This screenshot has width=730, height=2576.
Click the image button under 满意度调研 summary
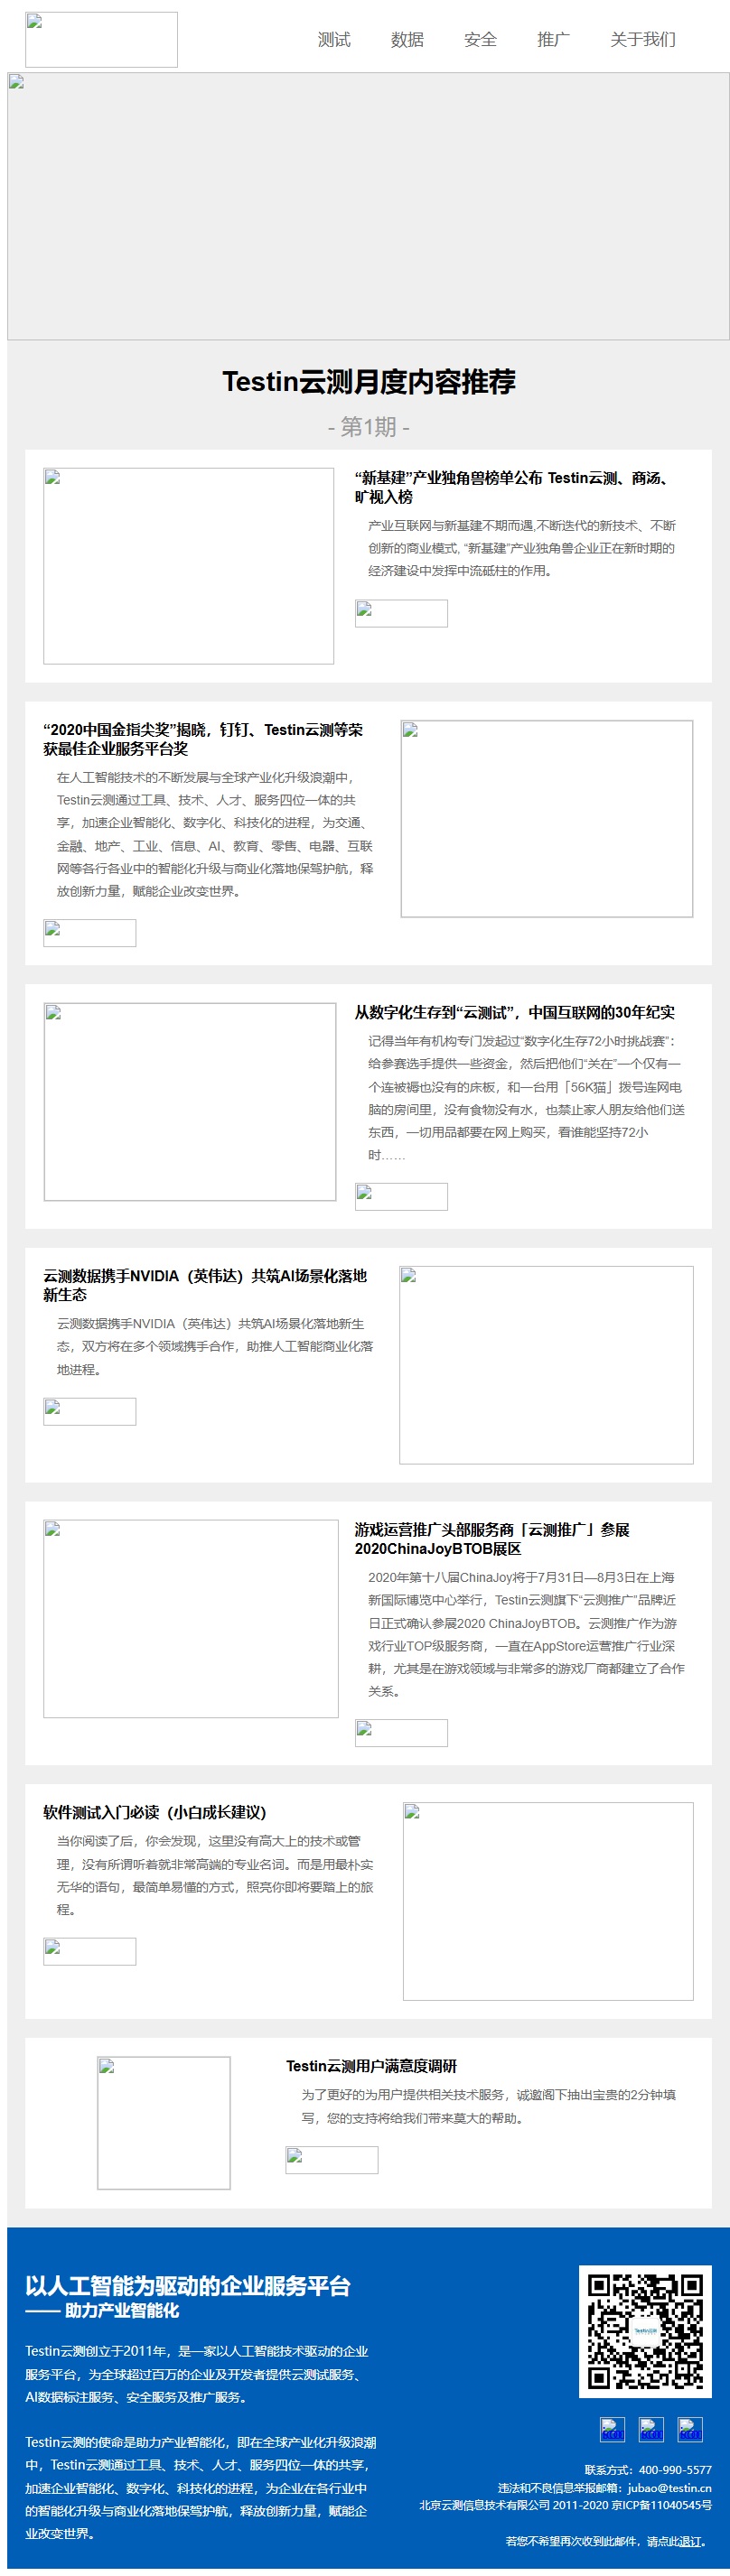[332, 2160]
